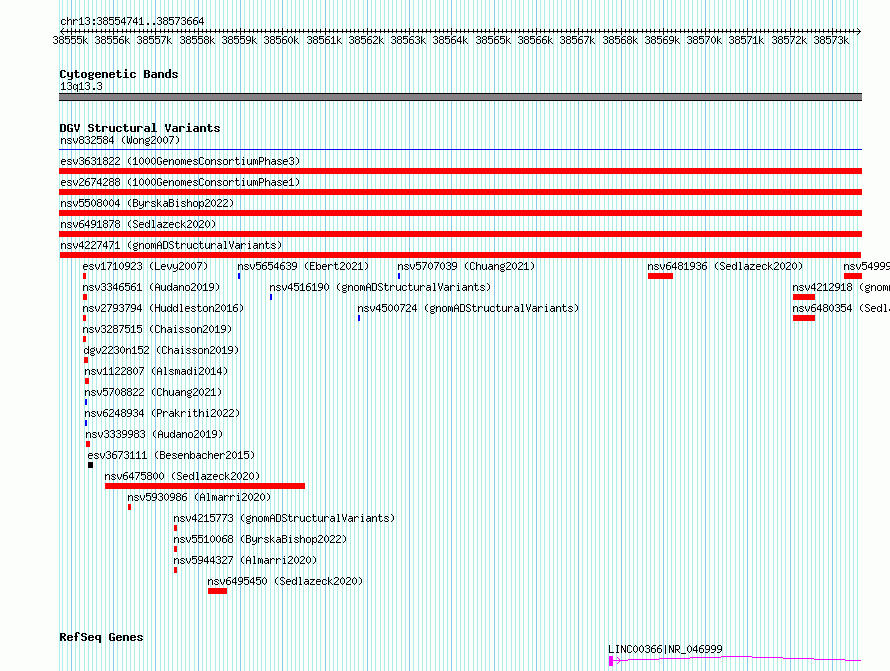
Task: Open variant dgv2230n152 (Chaisson2019)
Action: 161,350
